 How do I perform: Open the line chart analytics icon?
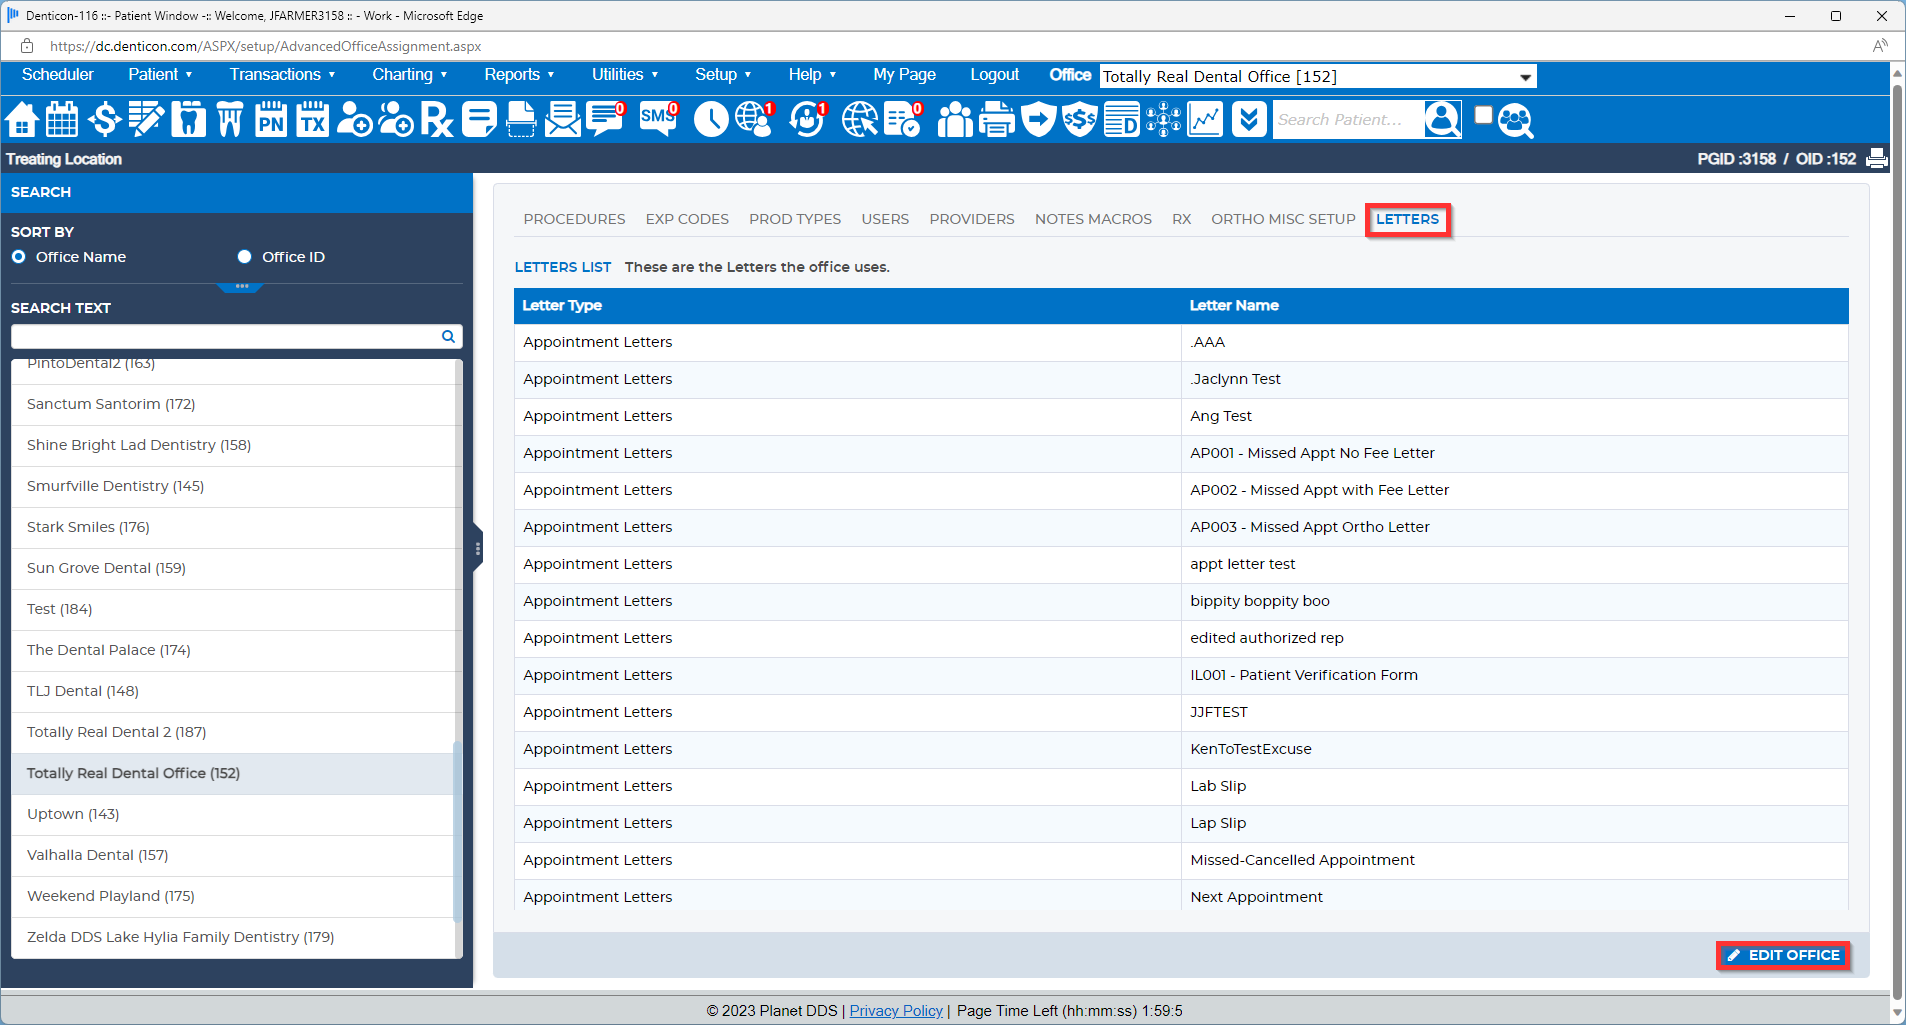point(1205,120)
